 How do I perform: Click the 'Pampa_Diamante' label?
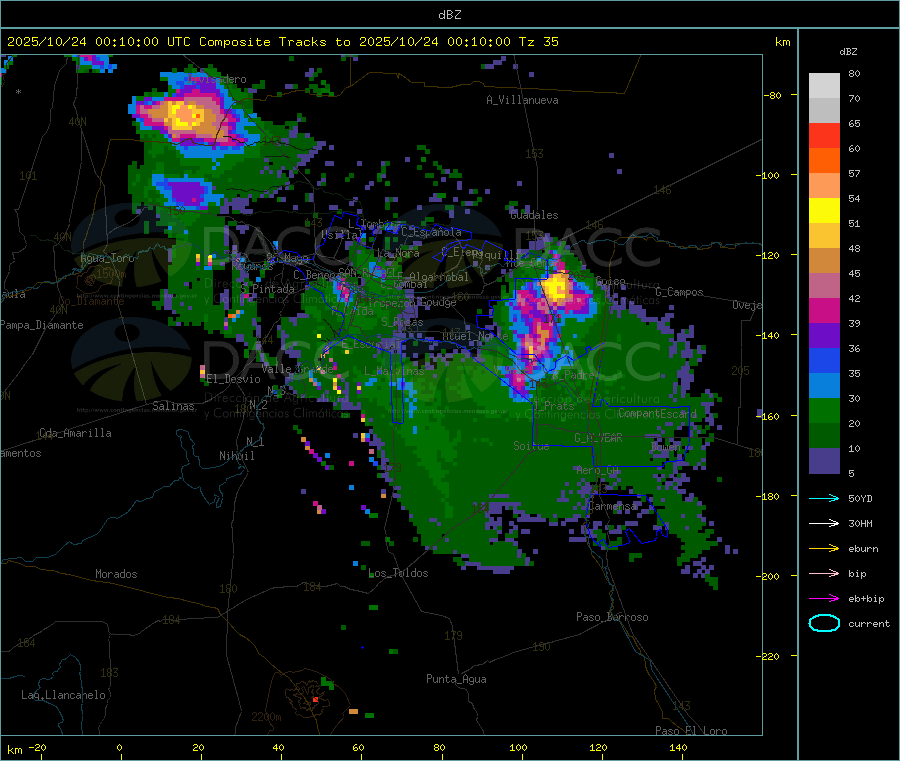(x=42, y=325)
